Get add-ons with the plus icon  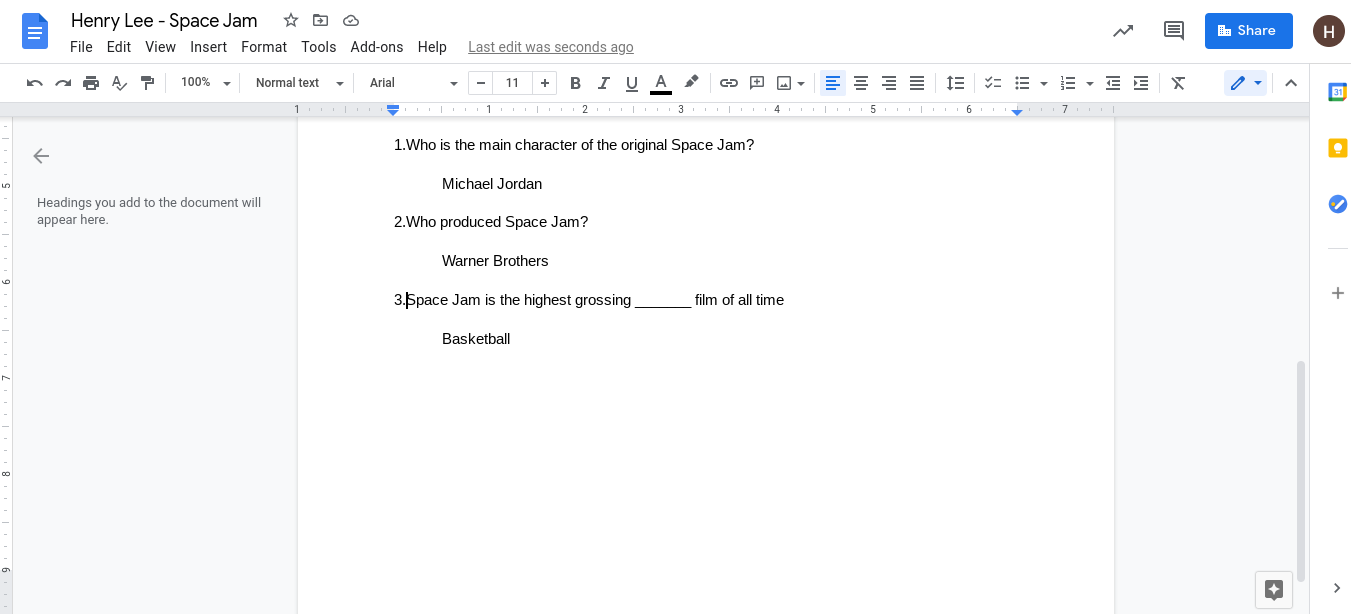(x=1337, y=293)
